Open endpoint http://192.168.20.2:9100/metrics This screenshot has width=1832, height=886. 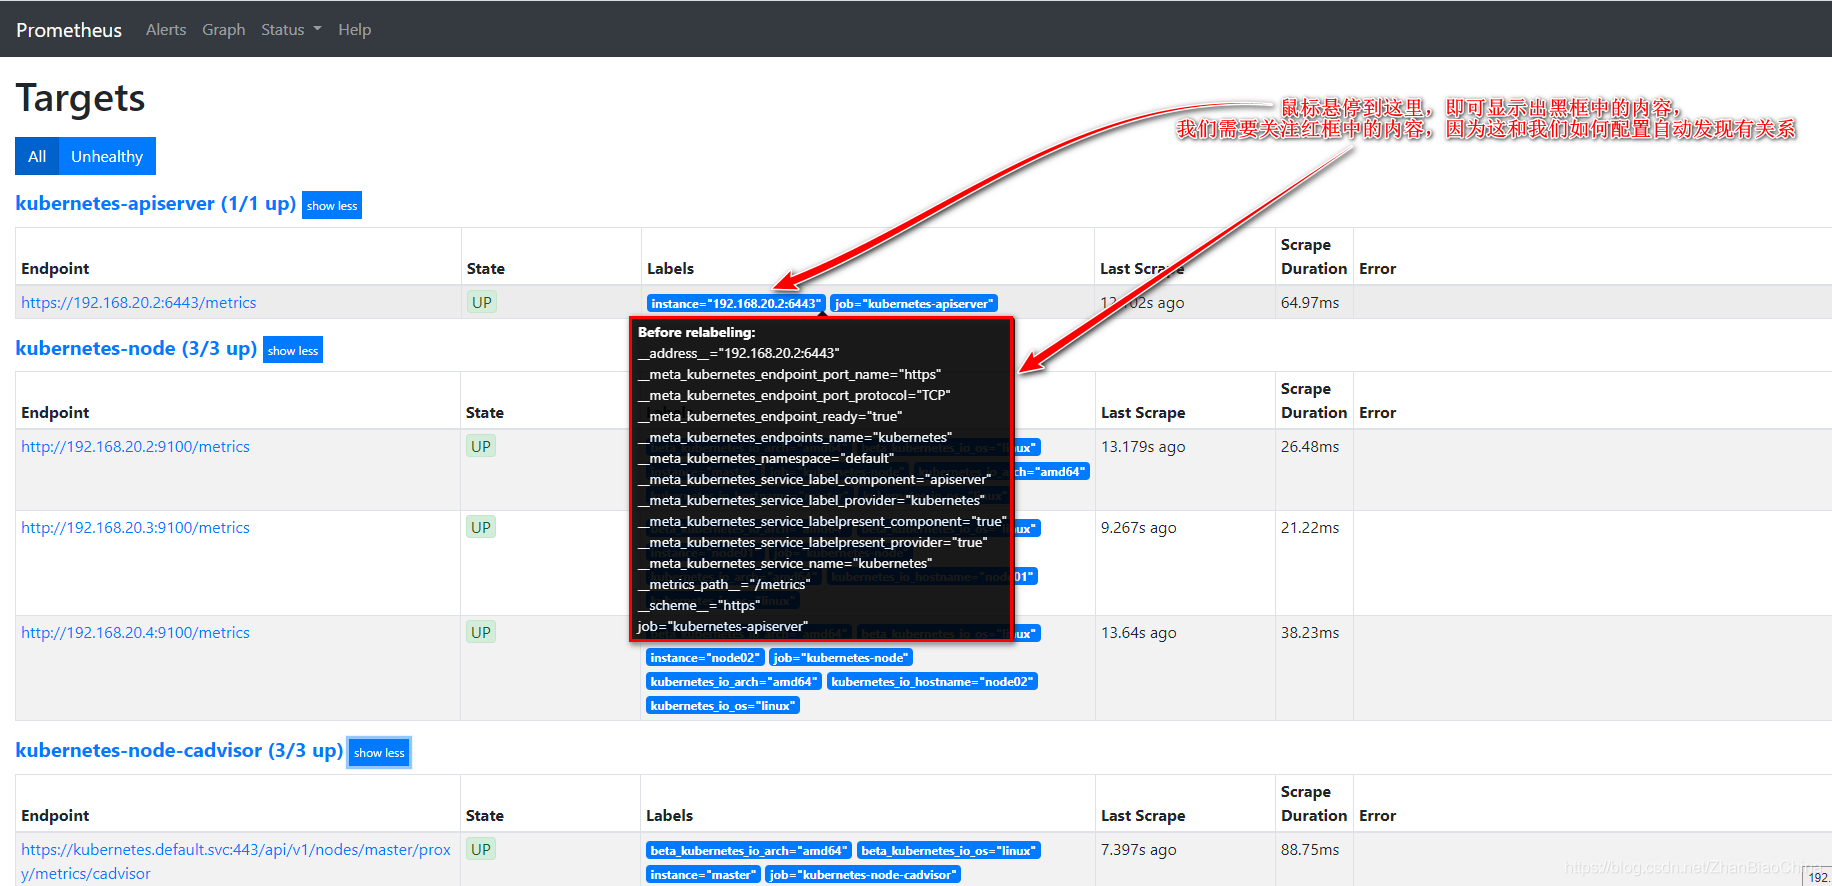pyautogui.click(x=135, y=446)
